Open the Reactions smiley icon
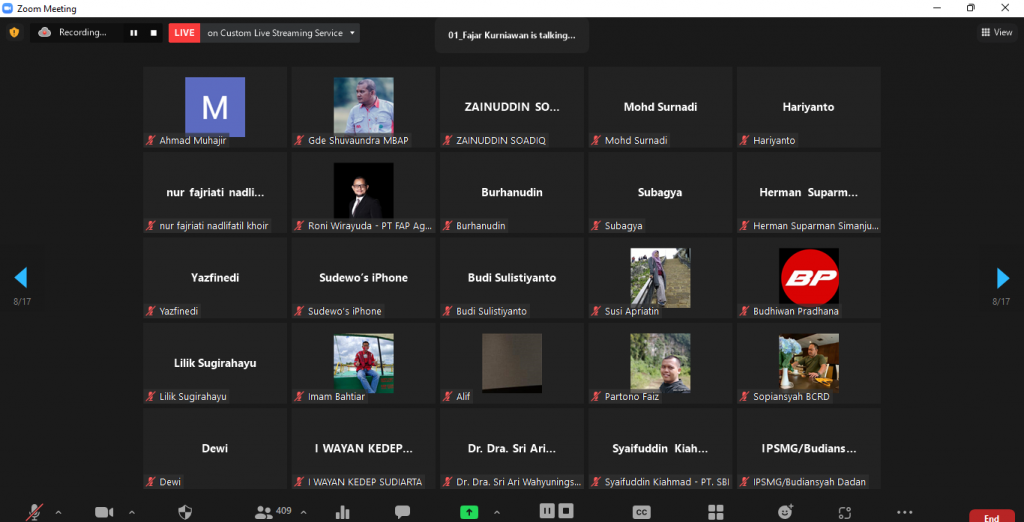Image resolution: width=1024 pixels, height=522 pixels. coord(785,512)
